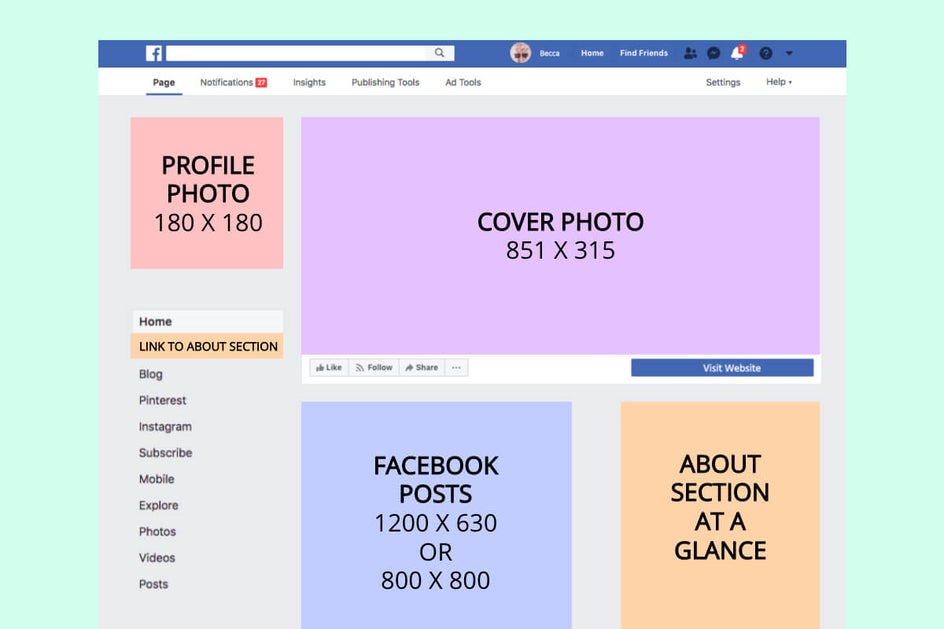Expand the Help dropdown menu

point(777,82)
